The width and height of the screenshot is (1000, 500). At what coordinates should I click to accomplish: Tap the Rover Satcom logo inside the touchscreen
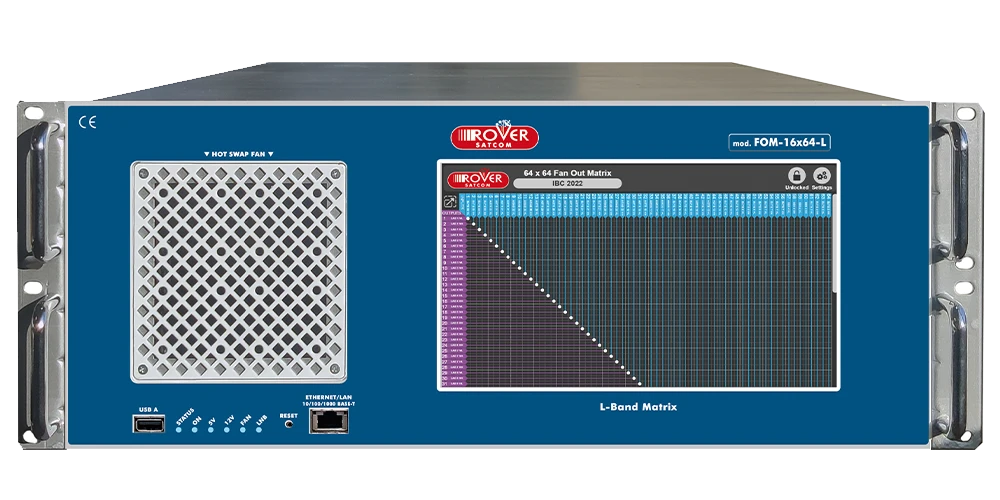tap(478, 179)
